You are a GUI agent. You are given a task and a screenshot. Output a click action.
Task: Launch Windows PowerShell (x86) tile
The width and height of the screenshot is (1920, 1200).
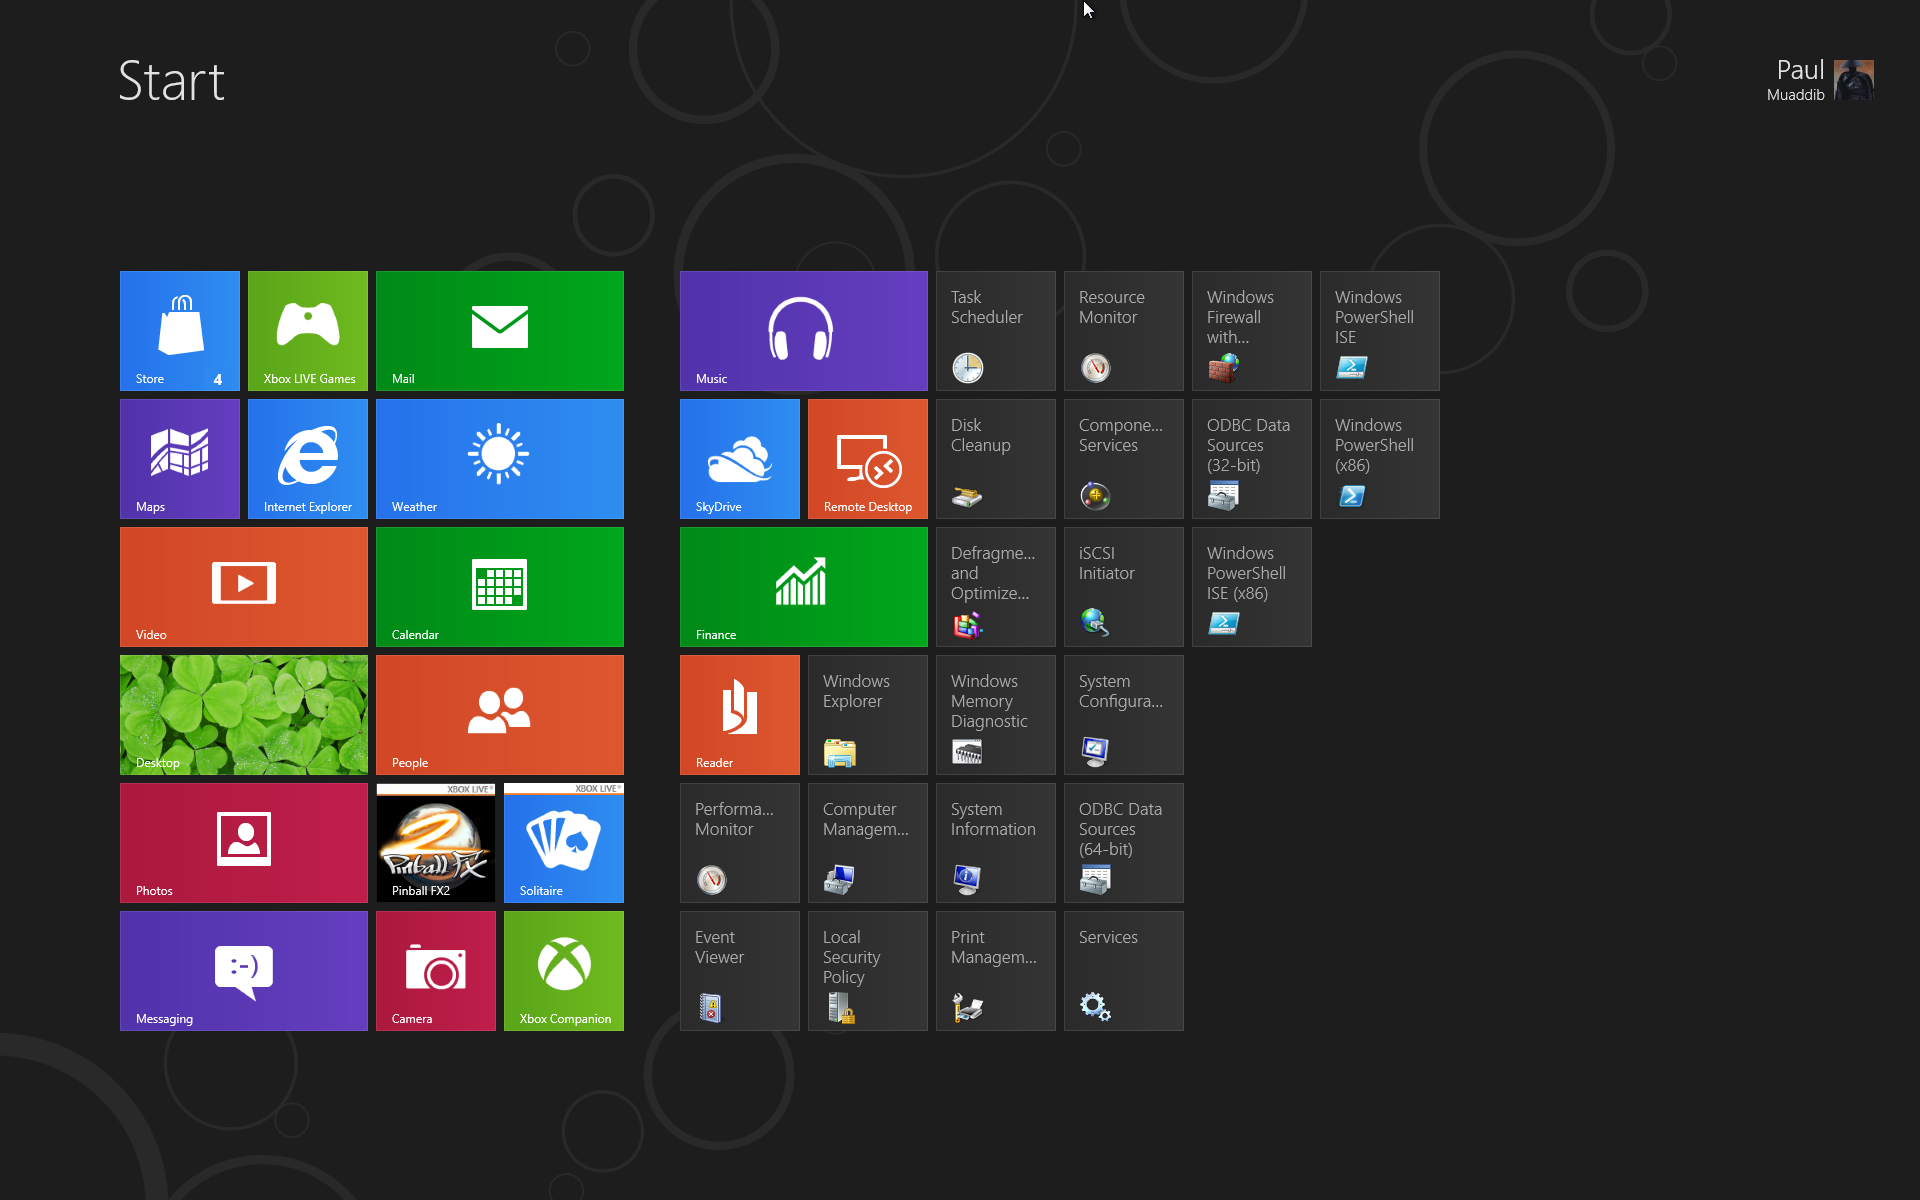tap(1380, 459)
